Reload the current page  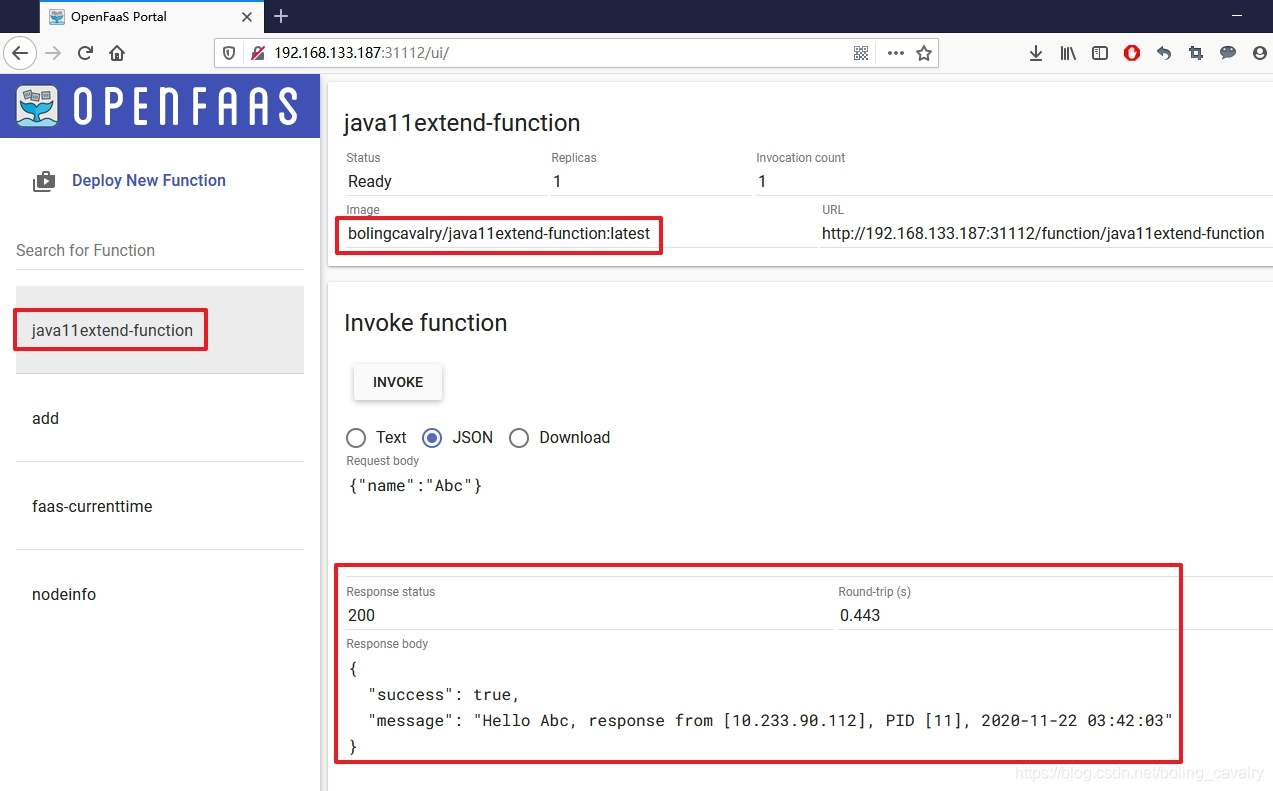tap(85, 53)
